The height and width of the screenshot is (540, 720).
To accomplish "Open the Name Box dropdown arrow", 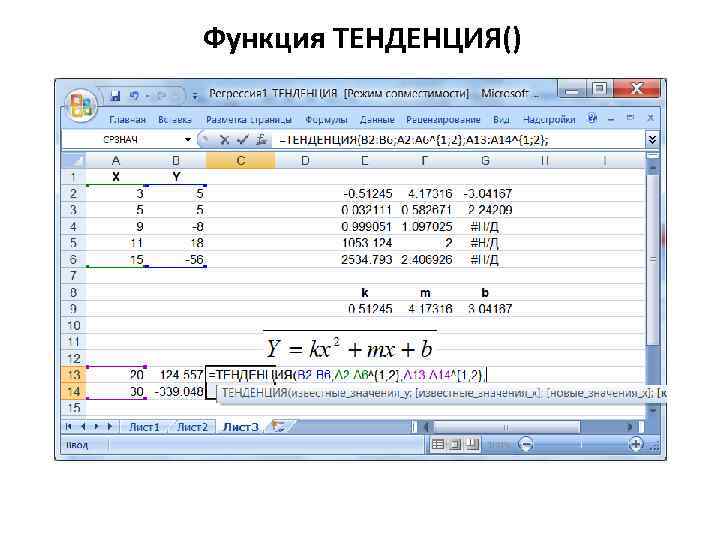I will click(x=188, y=140).
